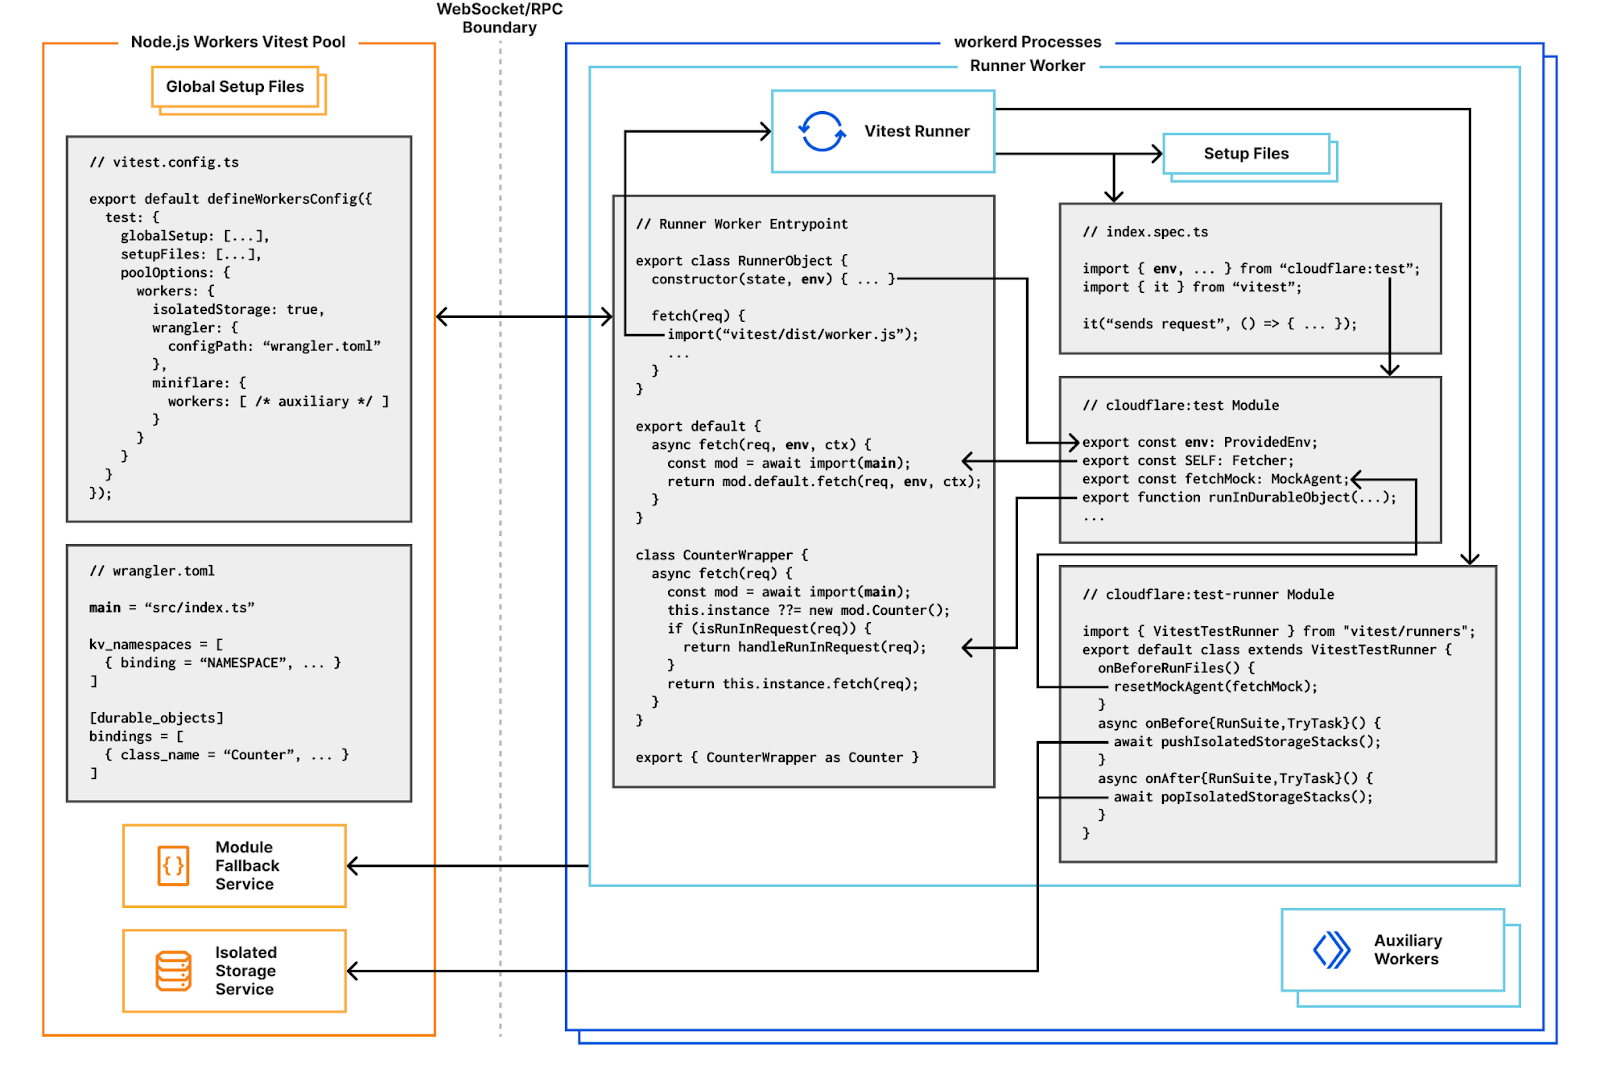1600x1087 pixels.
Task: Click 'this.instance ??= new mod.Counter();' line
Action: (809, 610)
